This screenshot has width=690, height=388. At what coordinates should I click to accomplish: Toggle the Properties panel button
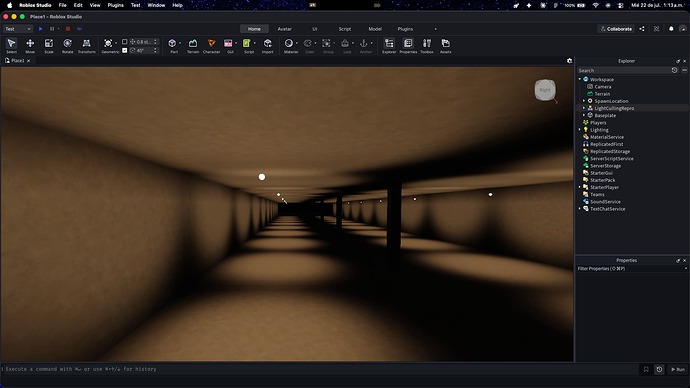tap(408, 45)
